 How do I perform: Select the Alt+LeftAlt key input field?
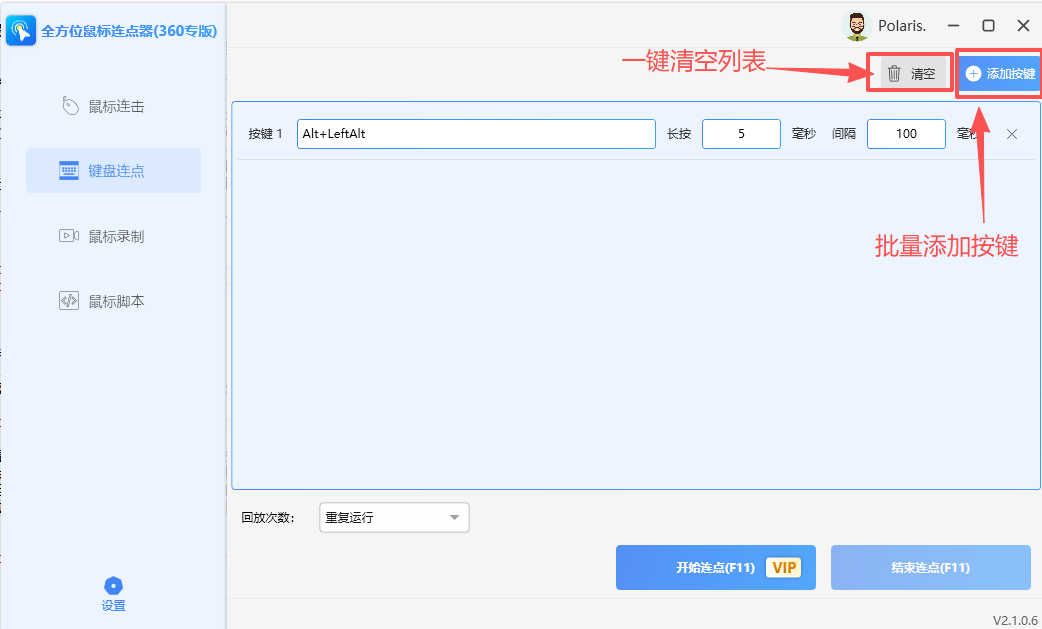pos(476,133)
